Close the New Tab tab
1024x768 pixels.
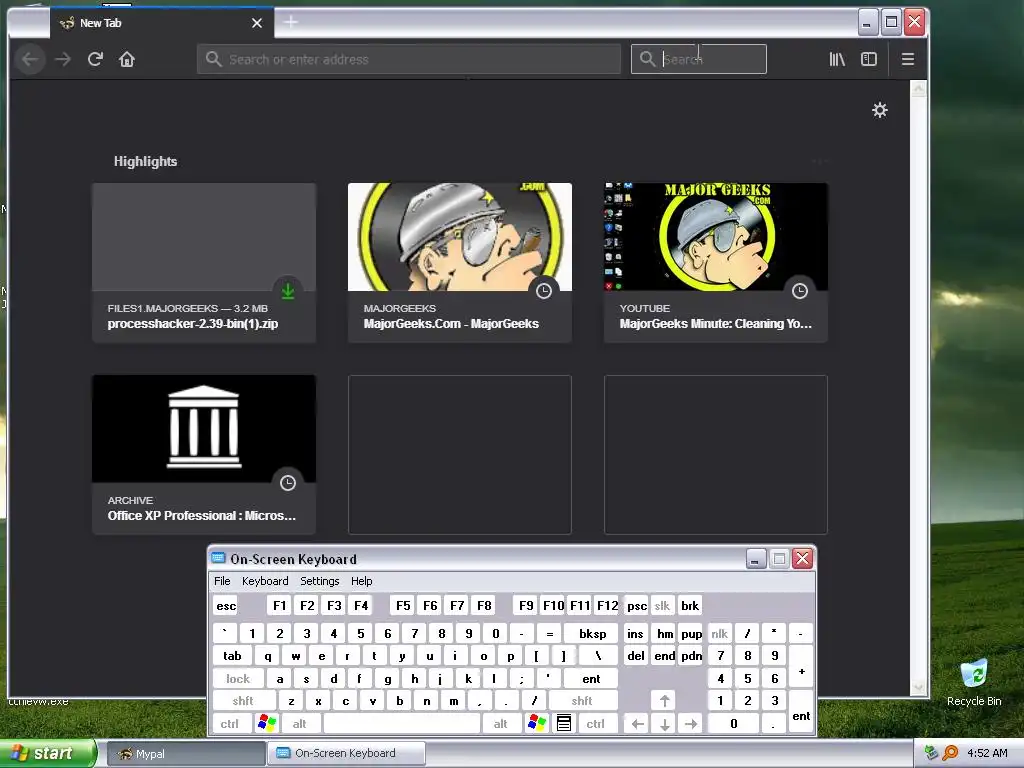coord(257,23)
